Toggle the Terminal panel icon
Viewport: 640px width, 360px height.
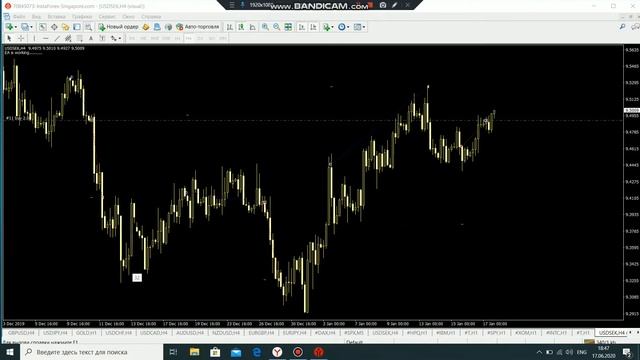(x=77, y=27)
